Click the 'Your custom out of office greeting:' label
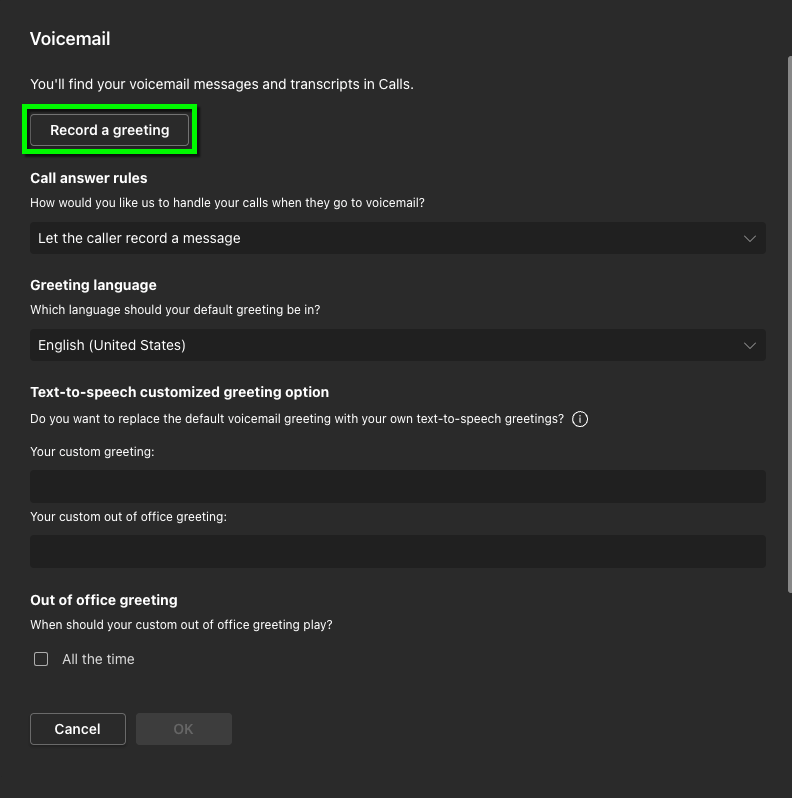The image size is (792, 798). [128, 517]
